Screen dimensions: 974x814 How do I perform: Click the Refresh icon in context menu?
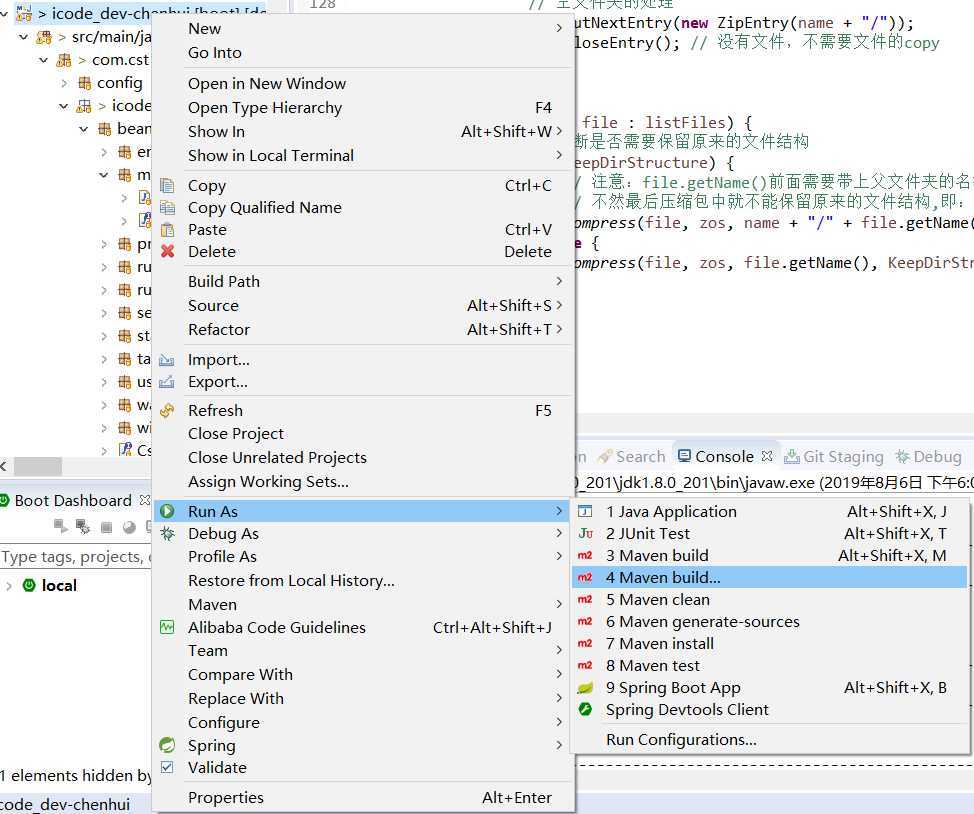tap(167, 411)
